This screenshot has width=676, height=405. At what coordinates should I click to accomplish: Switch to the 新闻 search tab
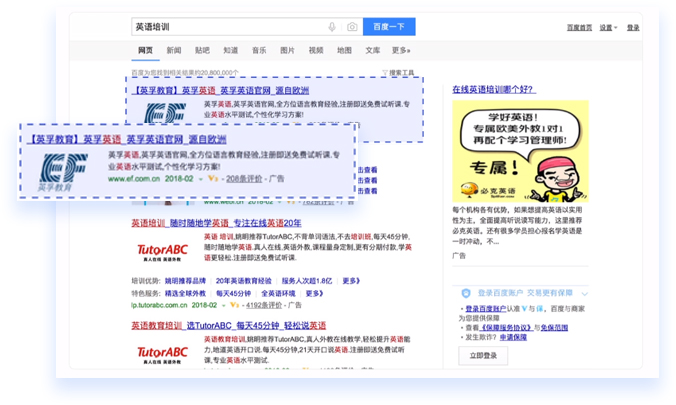point(174,50)
